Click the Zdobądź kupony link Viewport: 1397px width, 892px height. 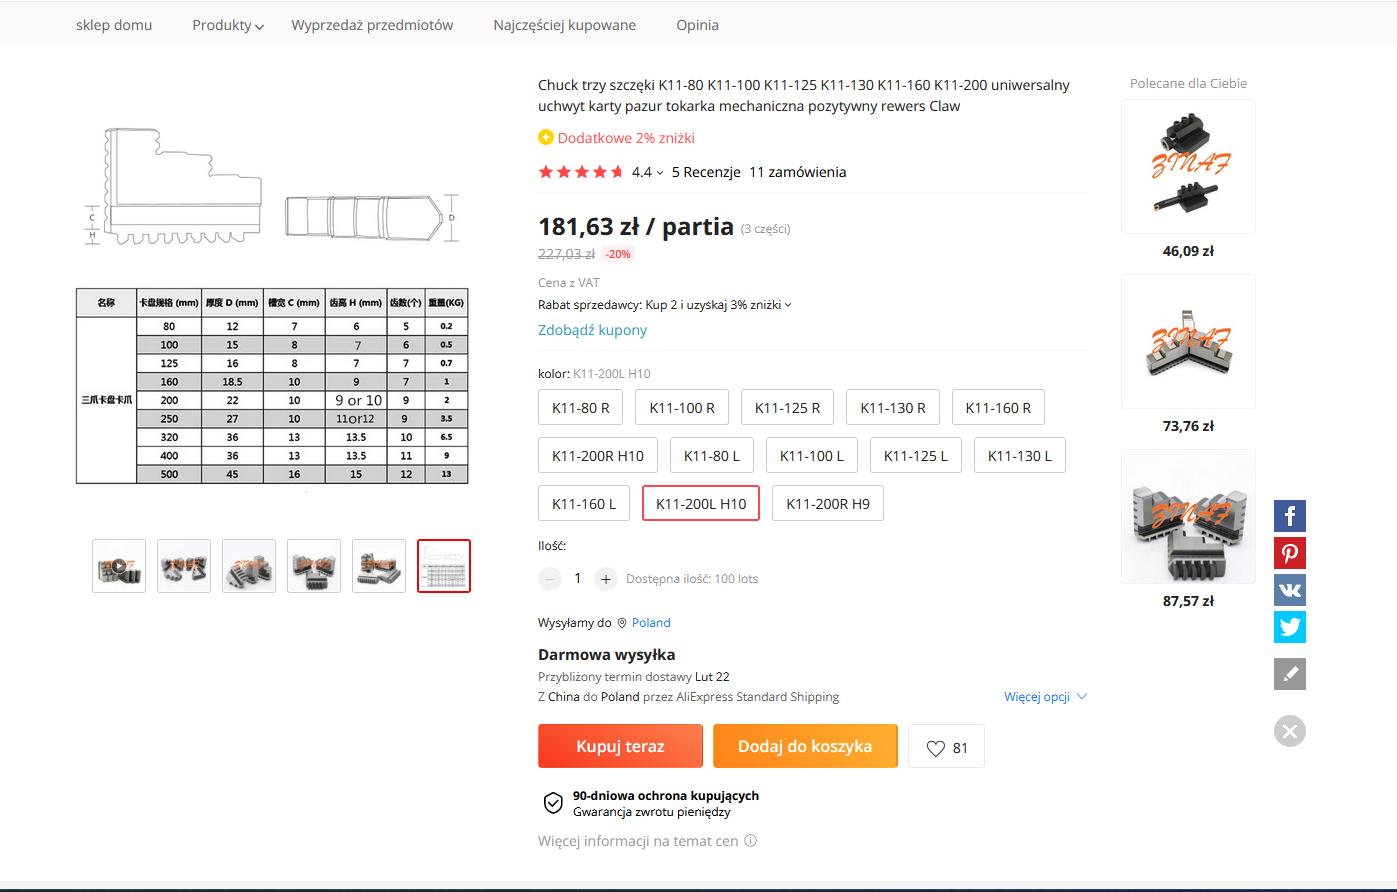[x=592, y=330]
